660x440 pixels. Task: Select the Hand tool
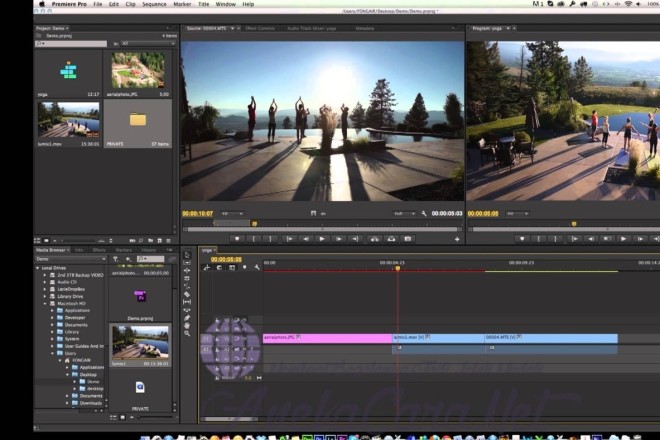click(187, 325)
